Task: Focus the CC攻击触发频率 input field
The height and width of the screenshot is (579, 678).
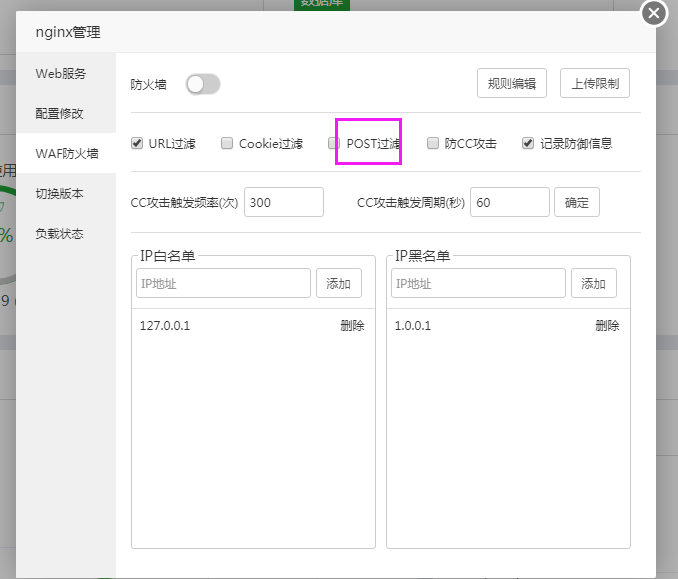Action: [x=284, y=202]
